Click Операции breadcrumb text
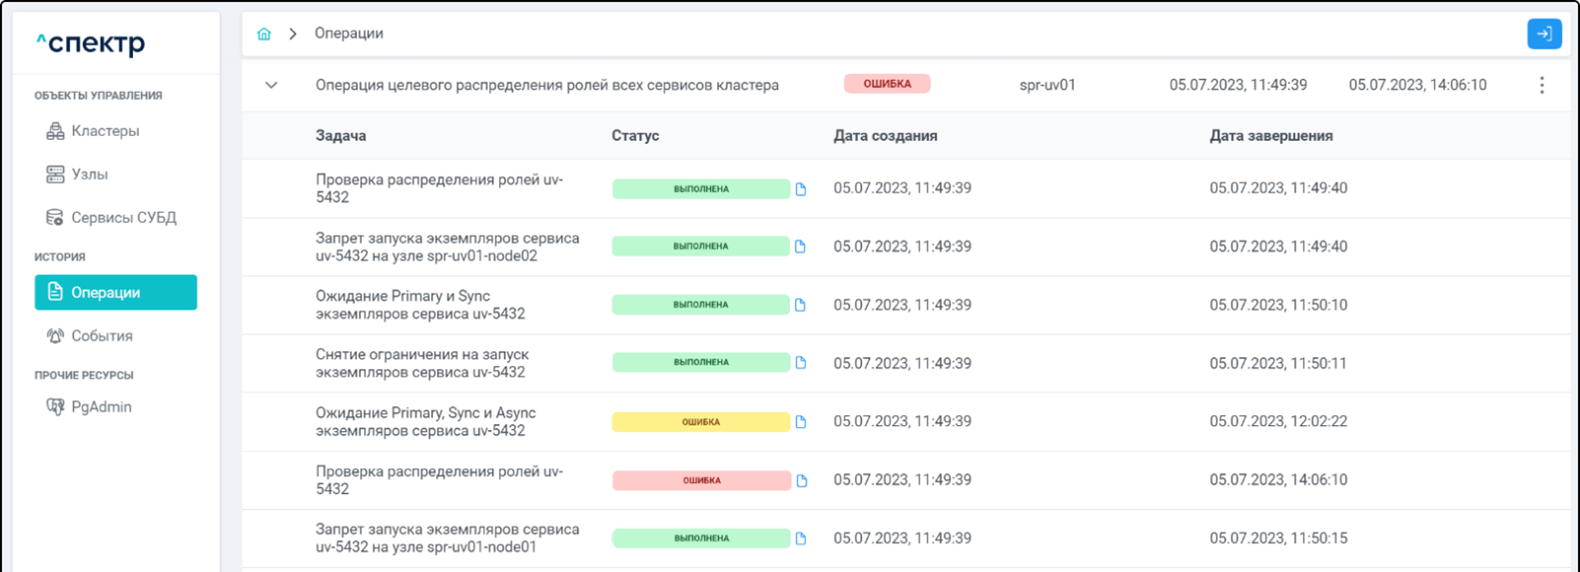The image size is (1580, 572). (x=348, y=34)
